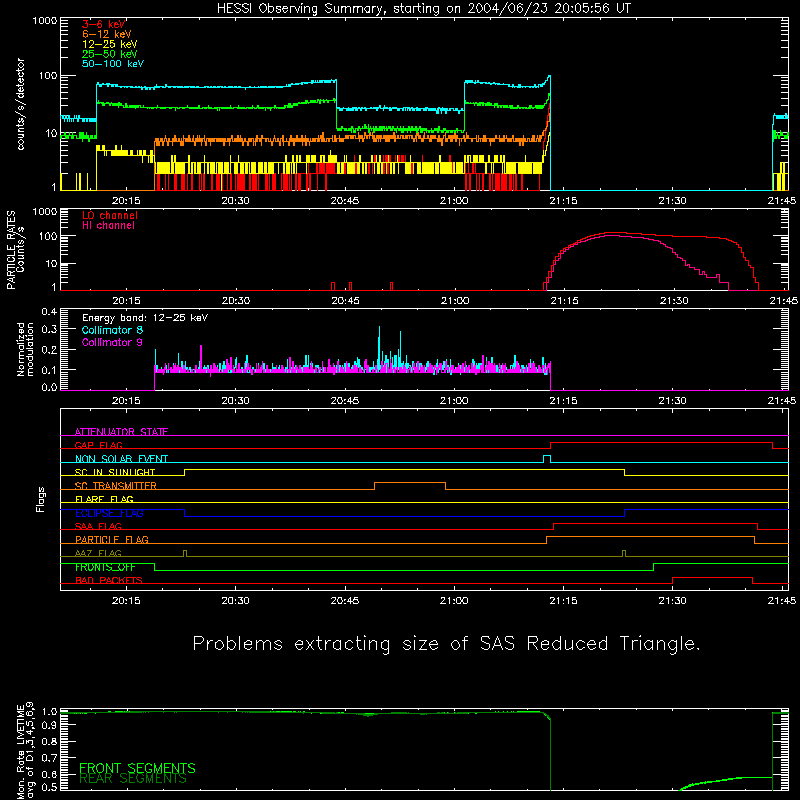Viewport: 800px width, 800px height.
Task: Click the FRONT SEGMENTS legend label
Action: pyautogui.click(x=137, y=768)
